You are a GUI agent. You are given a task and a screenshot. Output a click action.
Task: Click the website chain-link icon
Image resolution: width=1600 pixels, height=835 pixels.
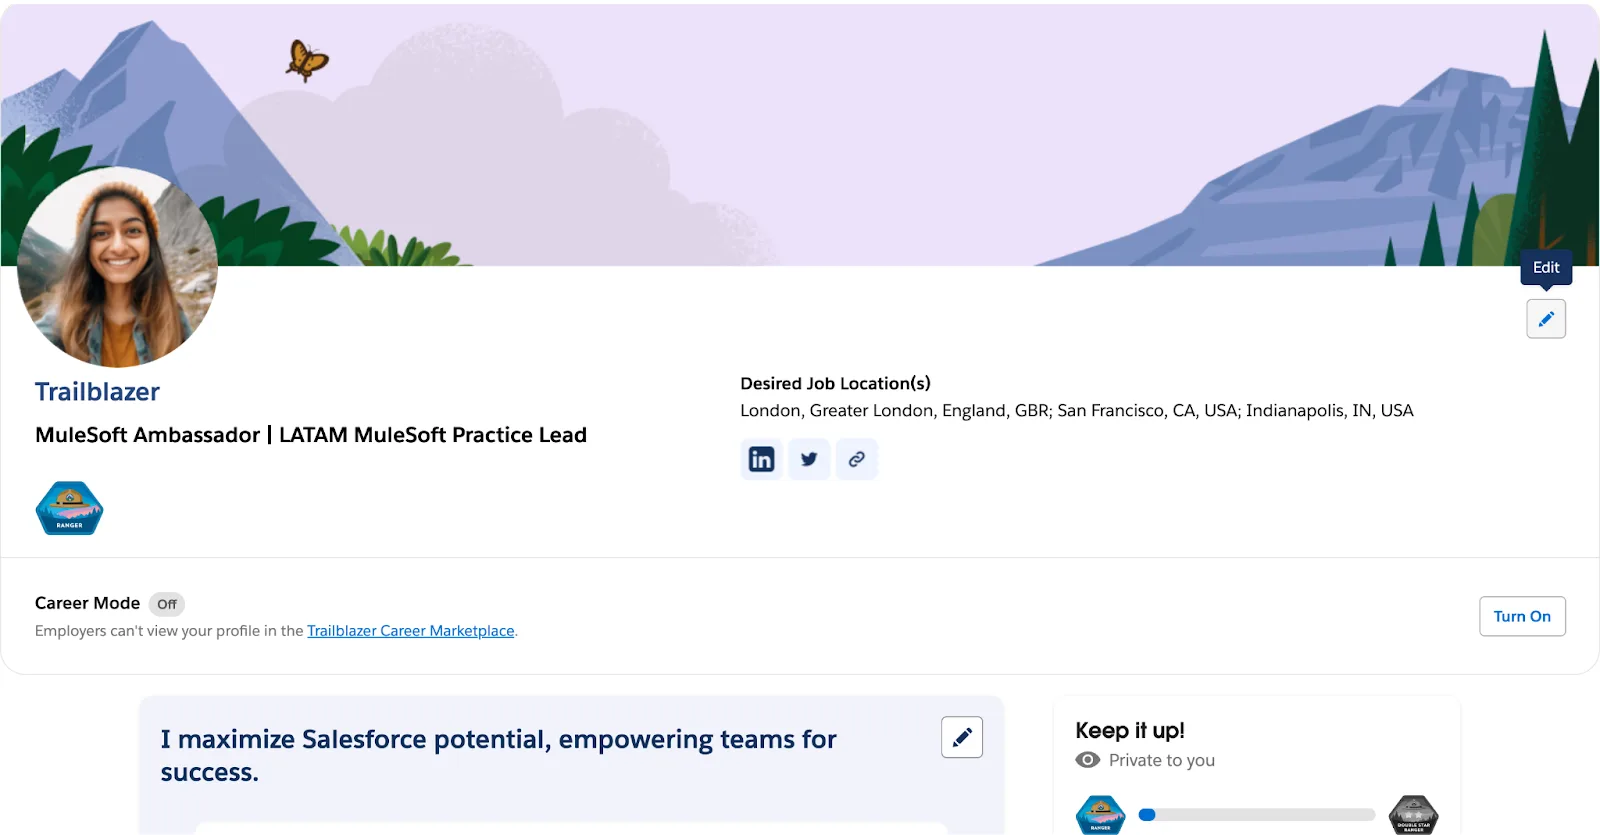pyautogui.click(x=857, y=459)
